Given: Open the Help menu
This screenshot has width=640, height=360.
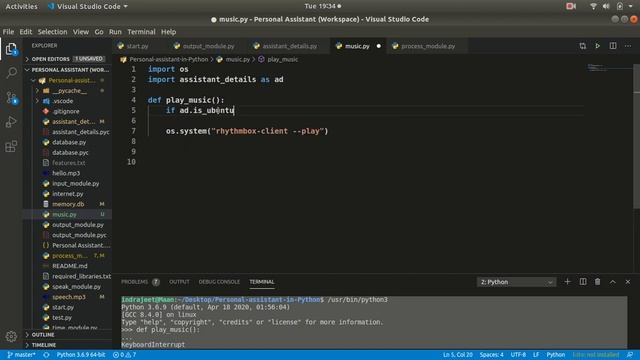Looking at the screenshot, I should tap(168, 32).
